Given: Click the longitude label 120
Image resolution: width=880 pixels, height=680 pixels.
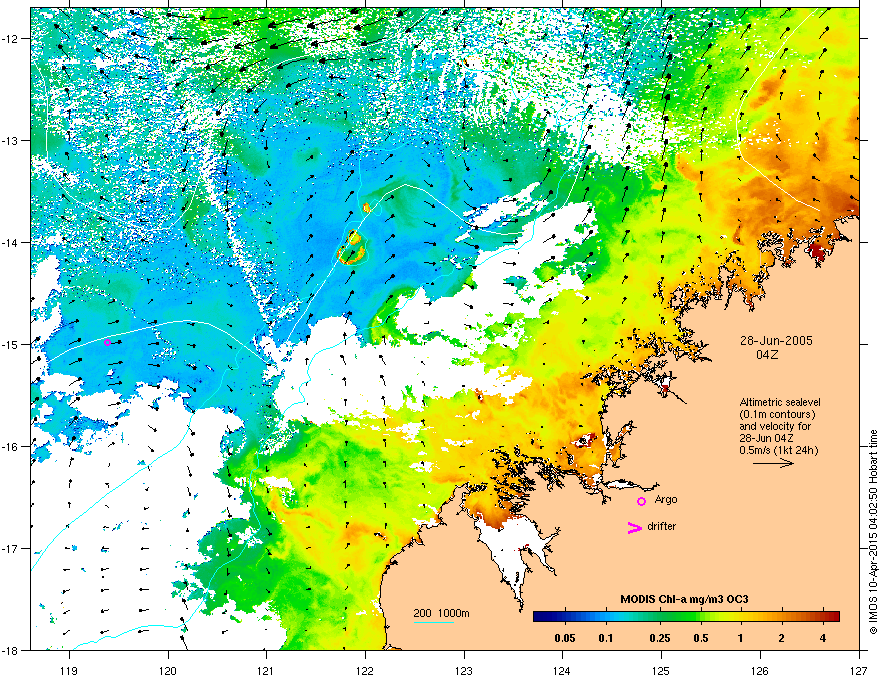Looking at the screenshot, I should (168, 670).
